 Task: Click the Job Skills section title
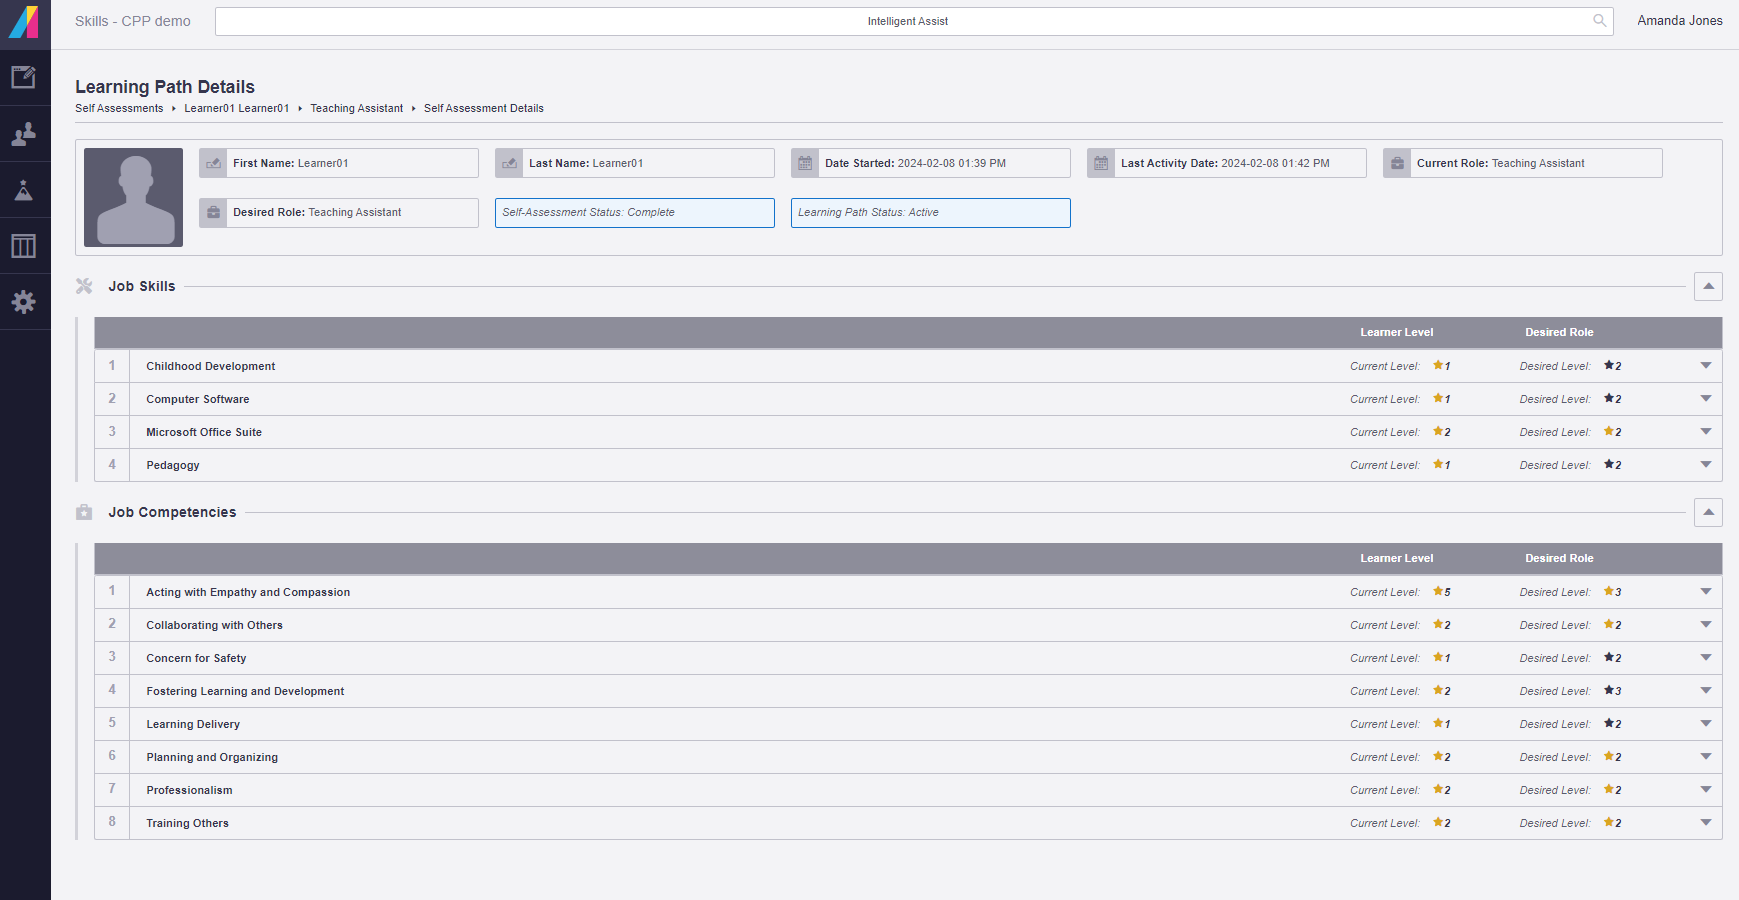click(x=142, y=286)
